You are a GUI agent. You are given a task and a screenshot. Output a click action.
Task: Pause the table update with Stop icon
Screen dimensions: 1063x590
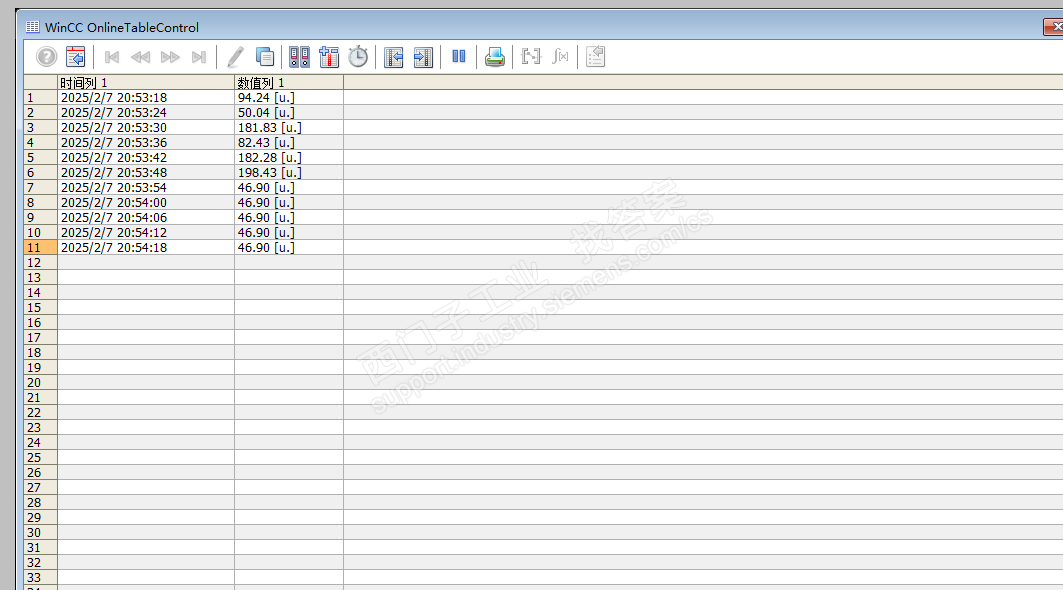tap(459, 56)
